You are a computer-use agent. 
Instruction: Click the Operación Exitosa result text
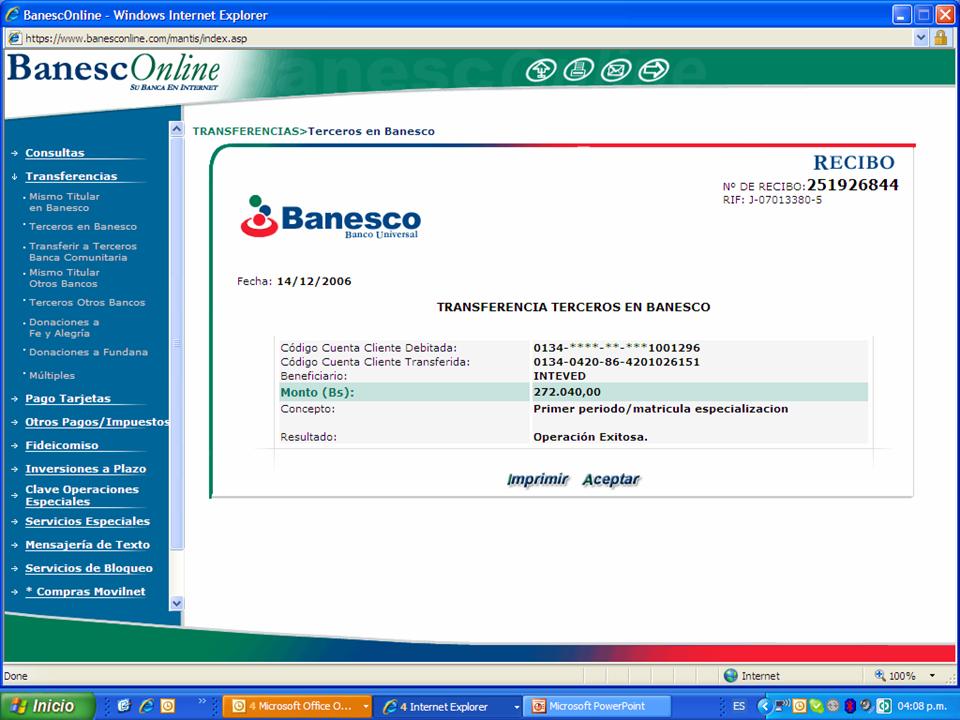tap(590, 437)
